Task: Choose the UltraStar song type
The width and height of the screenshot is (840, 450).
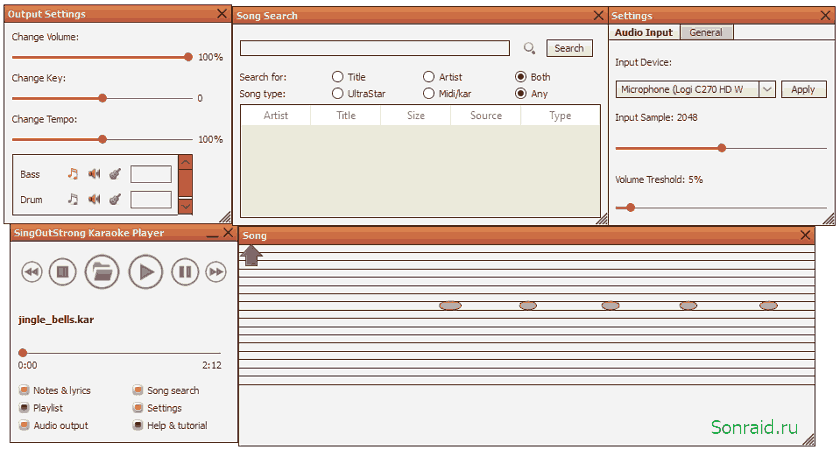Action: coord(338,93)
